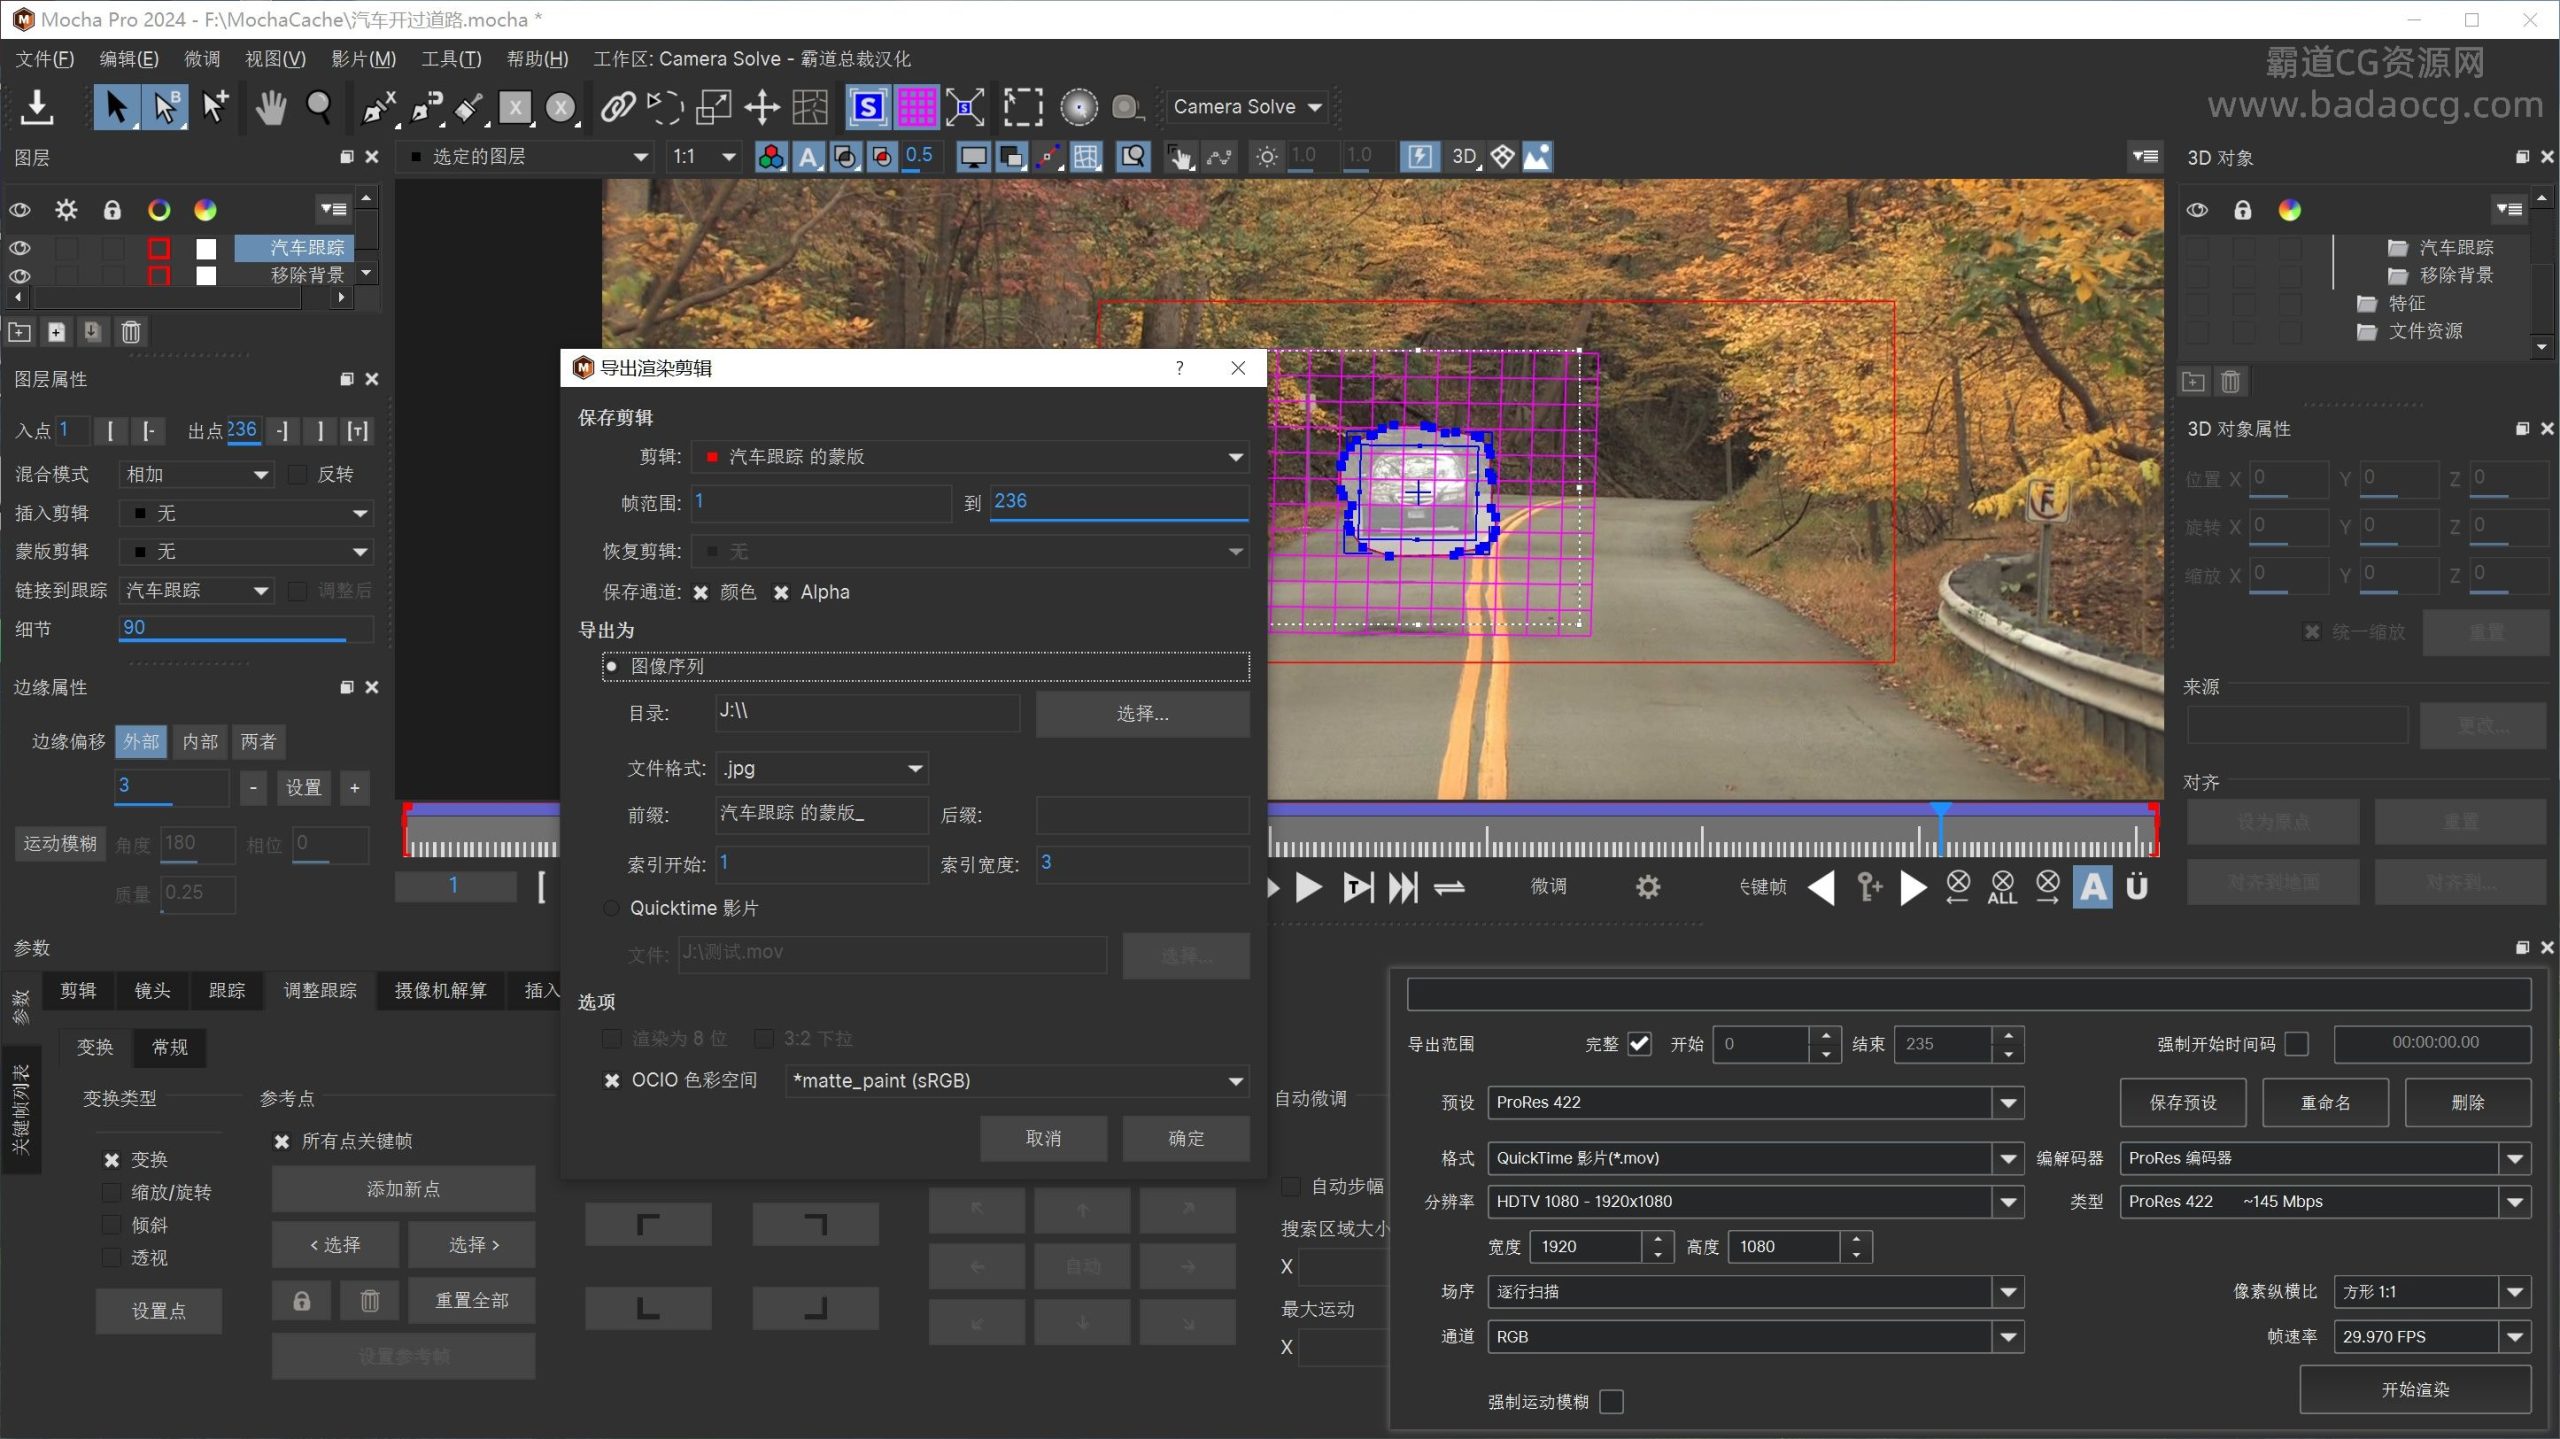Enable the 强制开始时间码 checkbox

click(x=2297, y=1045)
